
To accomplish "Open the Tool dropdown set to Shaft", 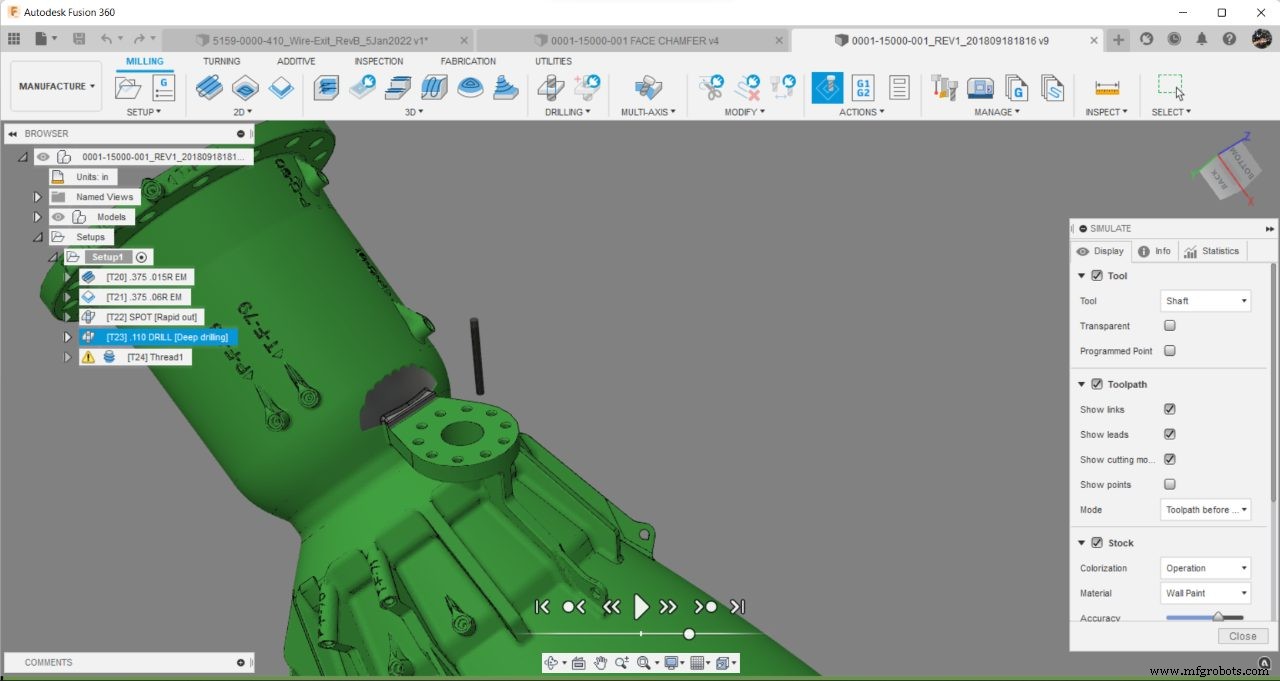I will click(x=1205, y=300).
